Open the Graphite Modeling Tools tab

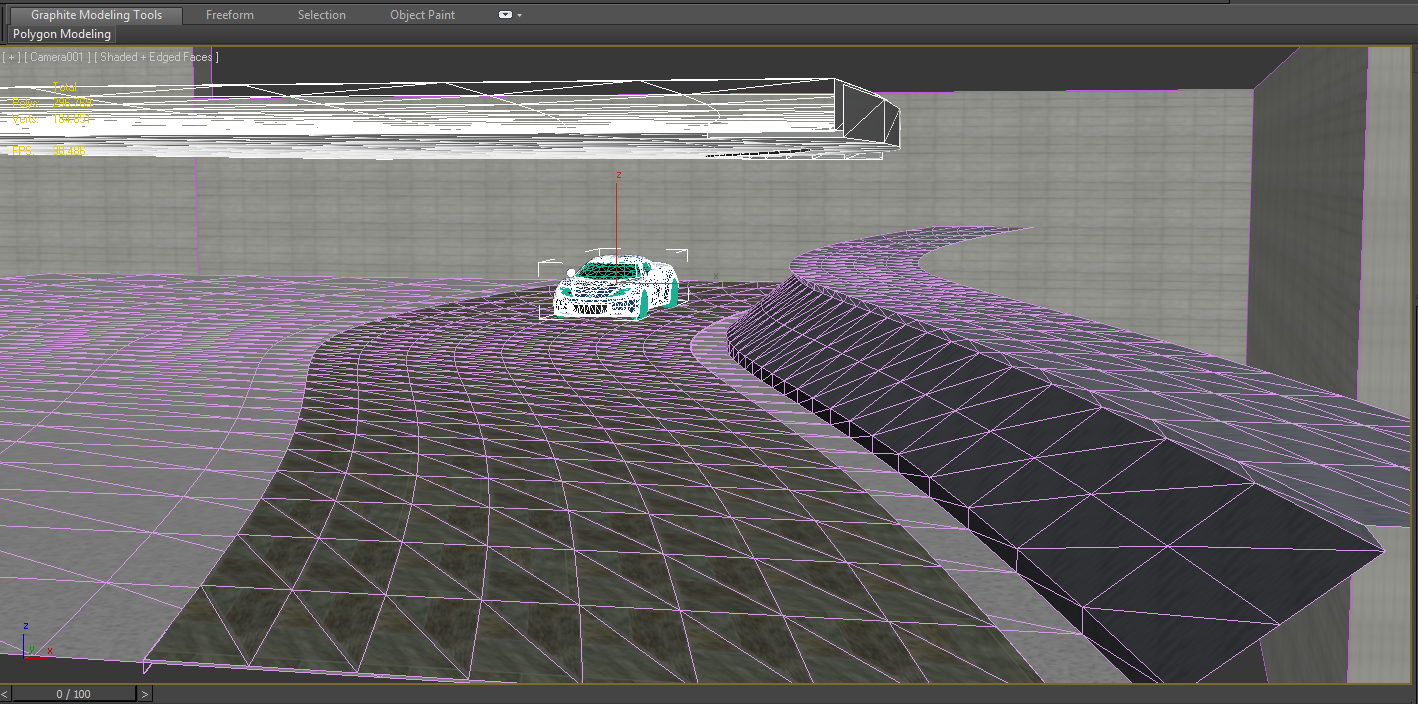[96, 15]
